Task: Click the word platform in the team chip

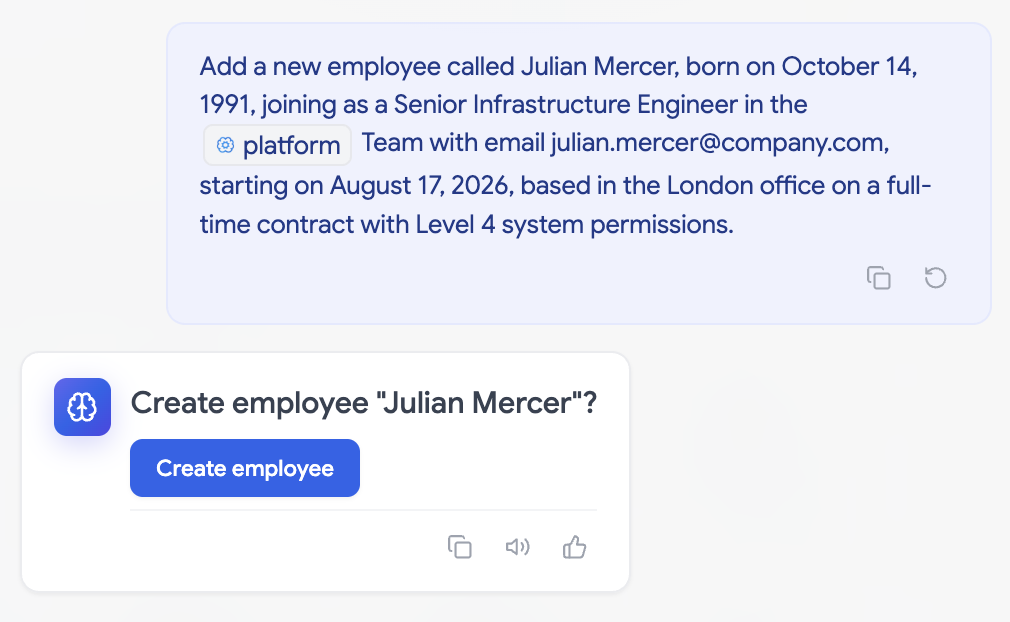Action: (x=292, y=146)
